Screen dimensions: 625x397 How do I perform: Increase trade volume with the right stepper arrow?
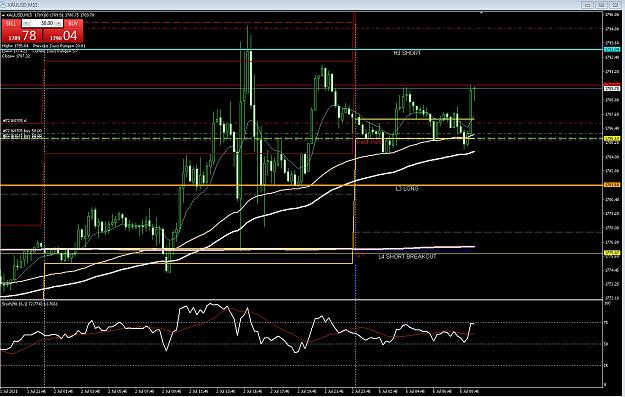(x=59, y=24)
